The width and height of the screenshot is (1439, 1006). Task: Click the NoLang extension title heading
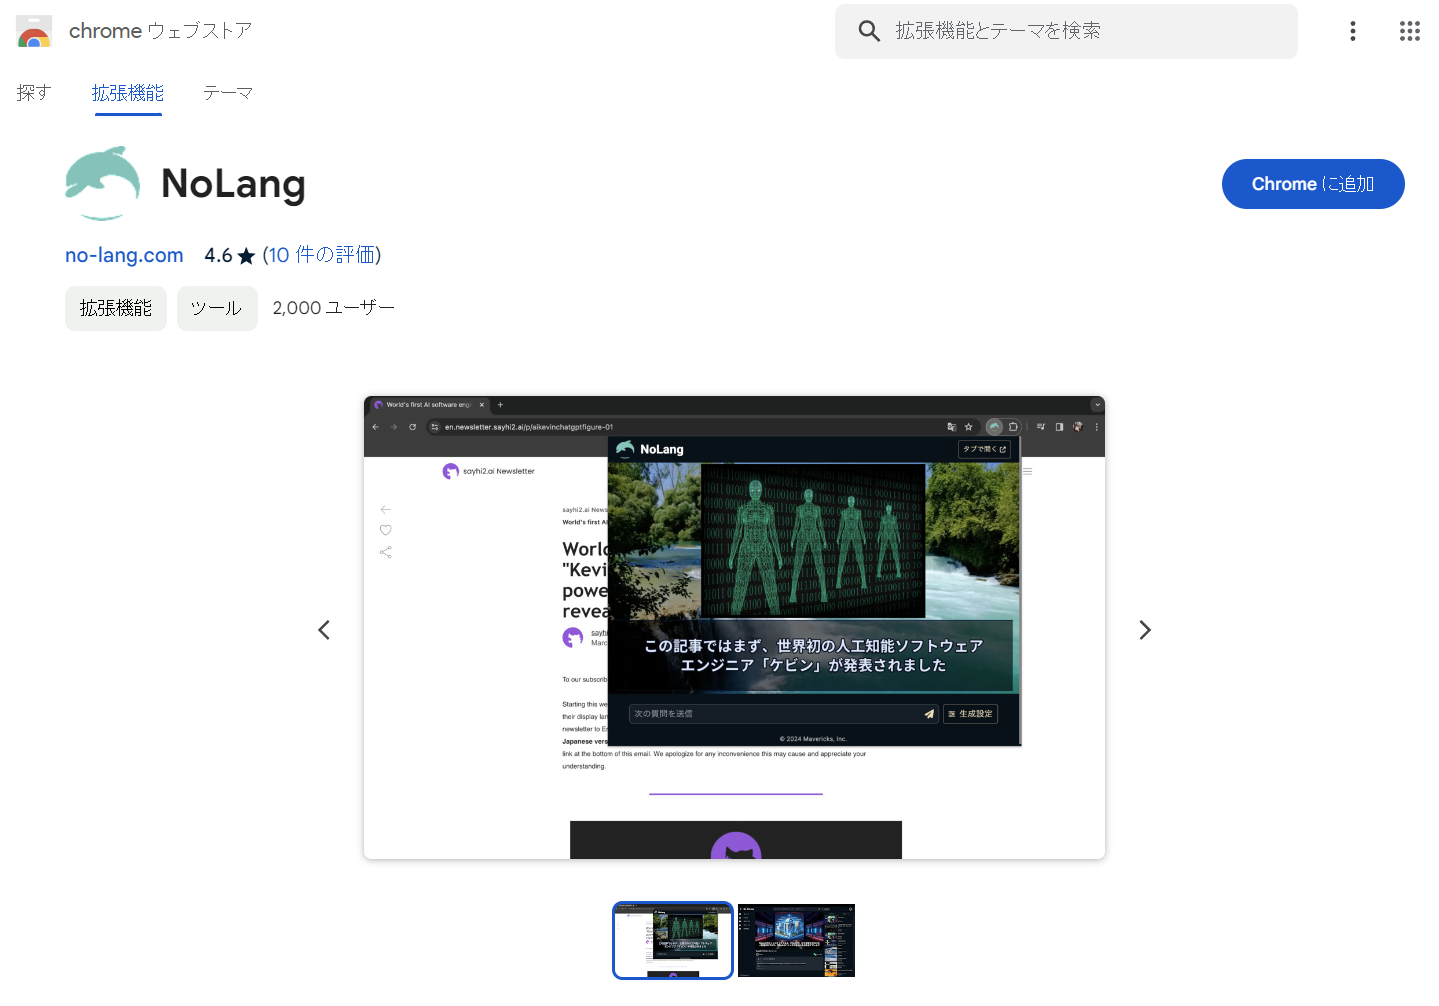(x=233, y=184)
